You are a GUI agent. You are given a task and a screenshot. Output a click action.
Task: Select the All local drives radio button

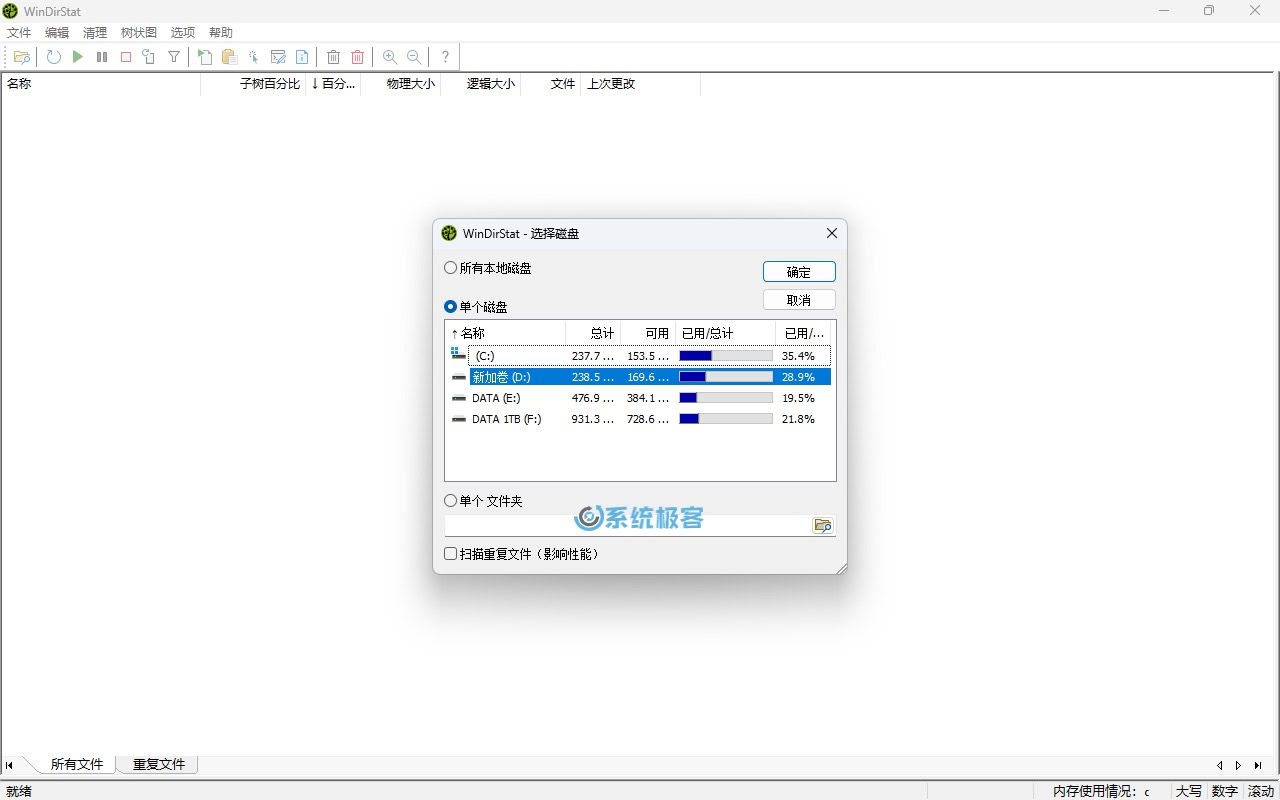(450, 268)
